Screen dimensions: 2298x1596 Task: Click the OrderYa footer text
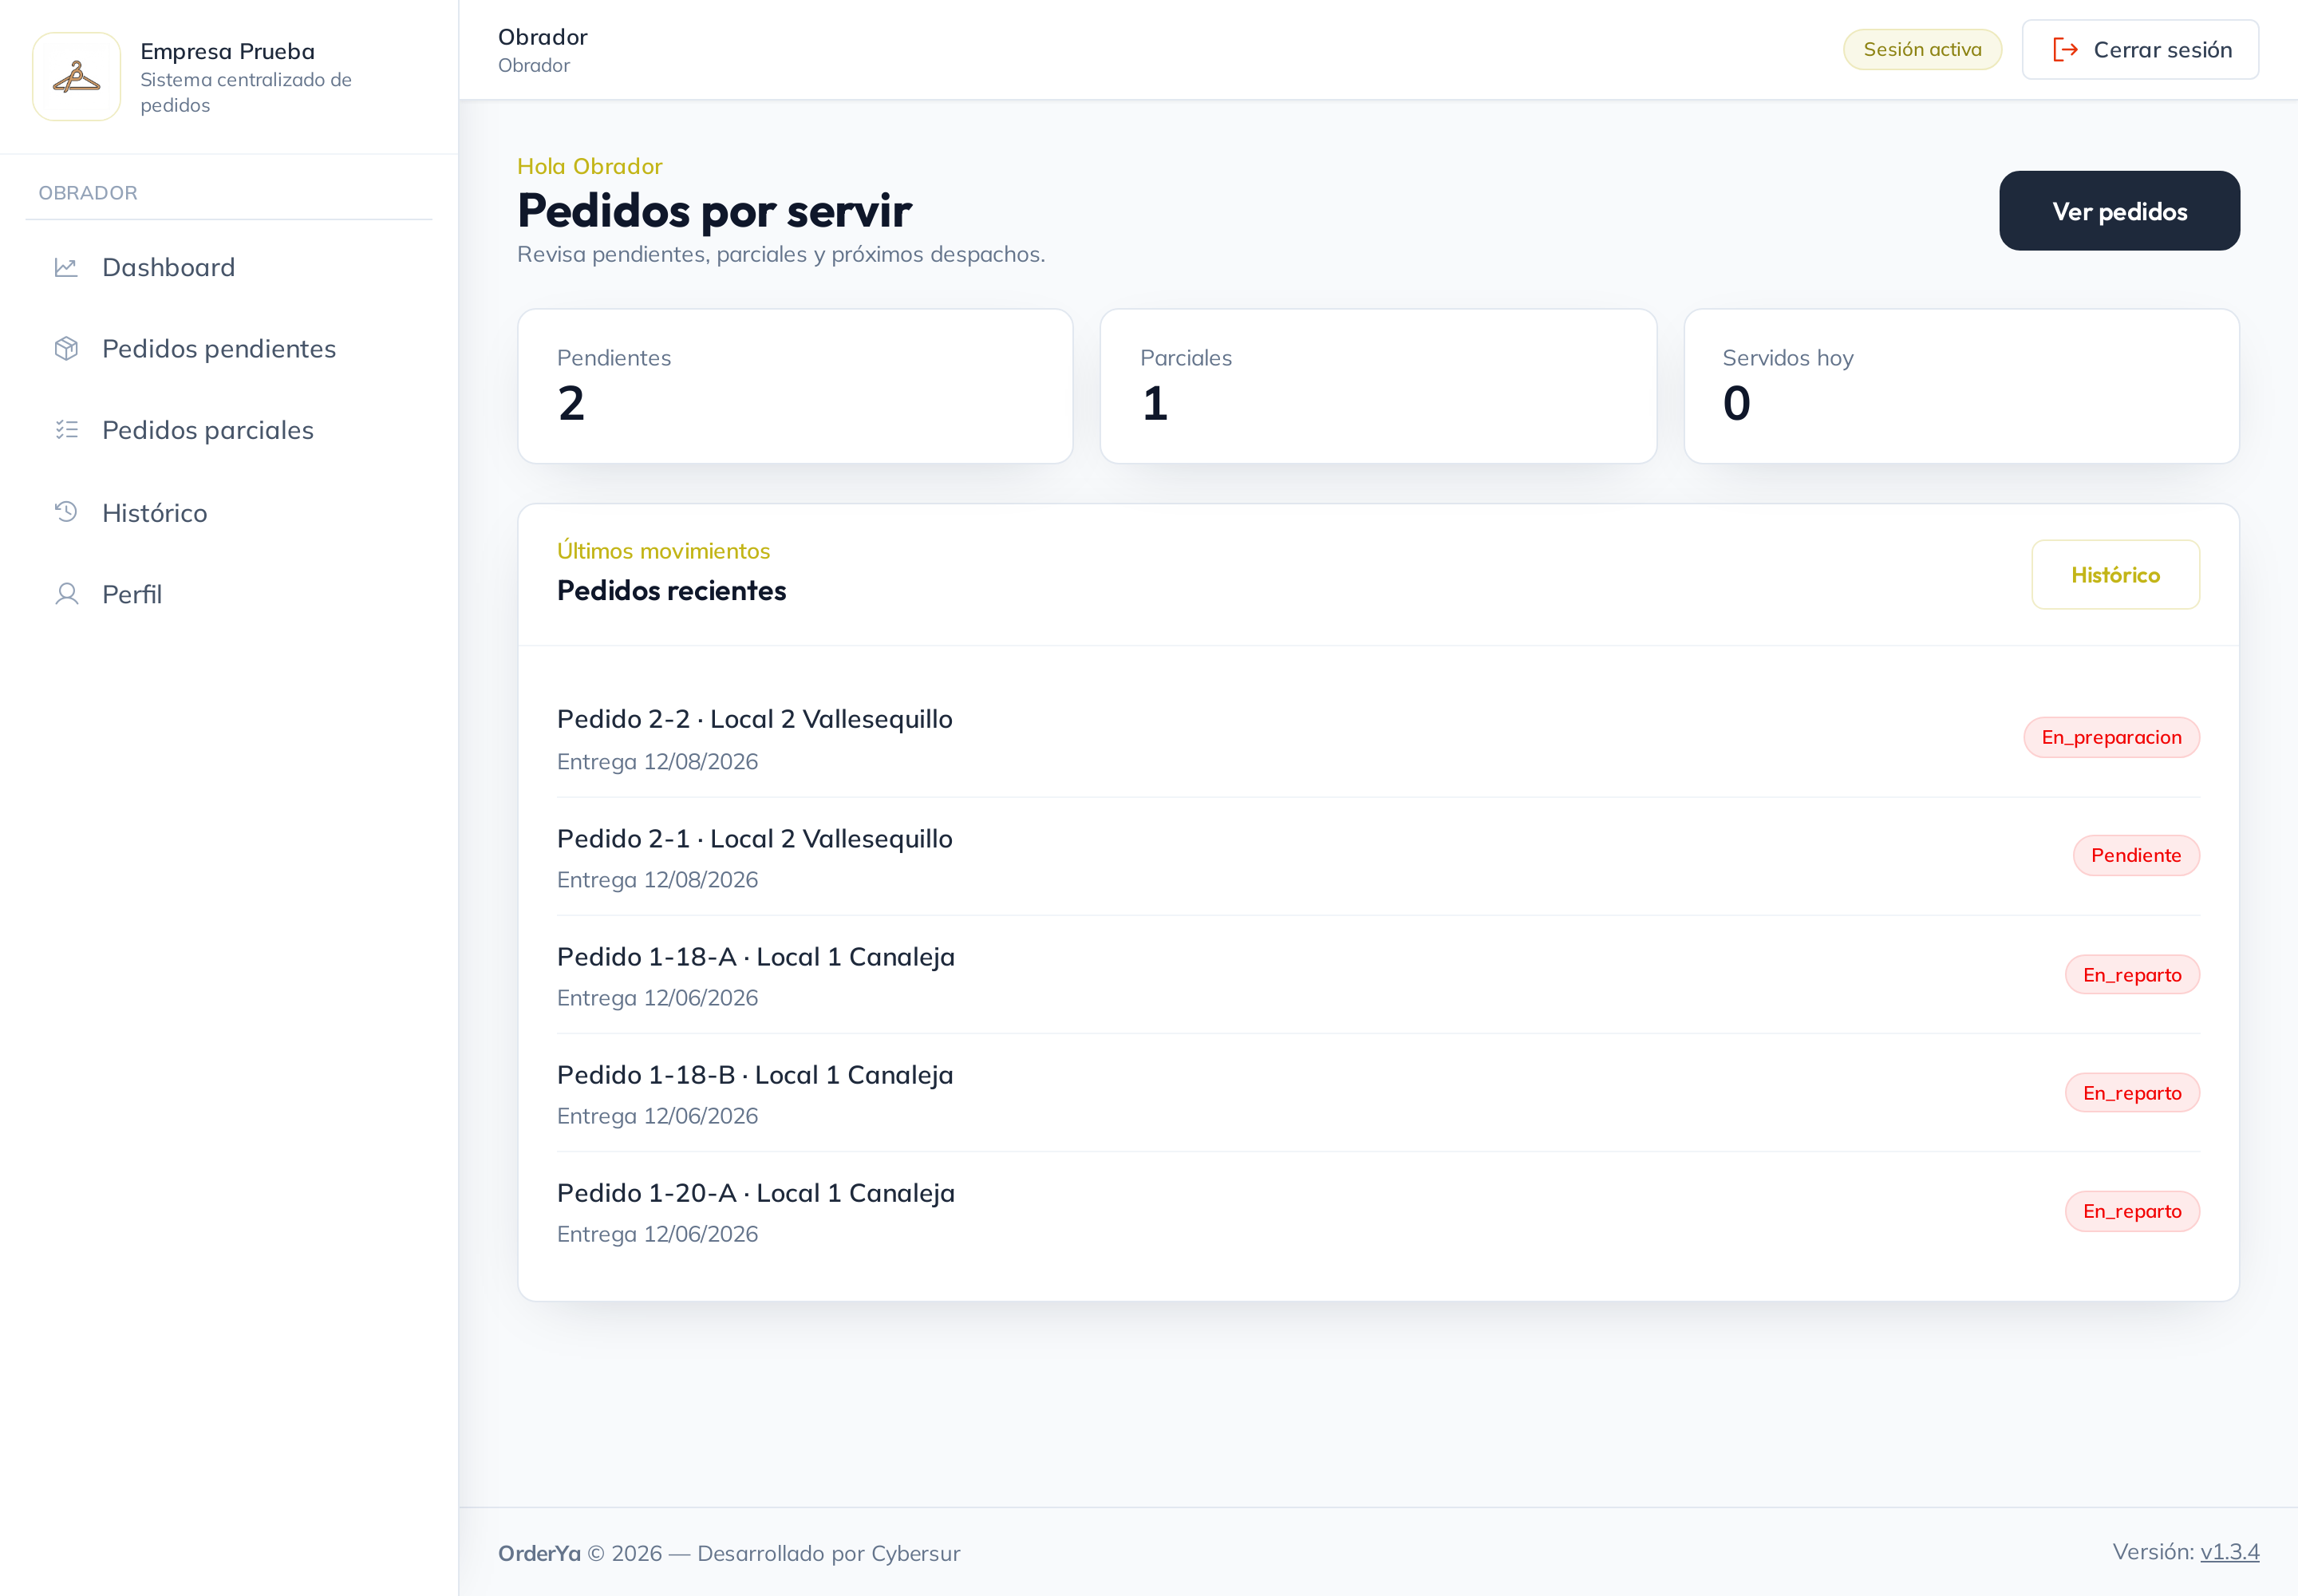click(539, 1553)
